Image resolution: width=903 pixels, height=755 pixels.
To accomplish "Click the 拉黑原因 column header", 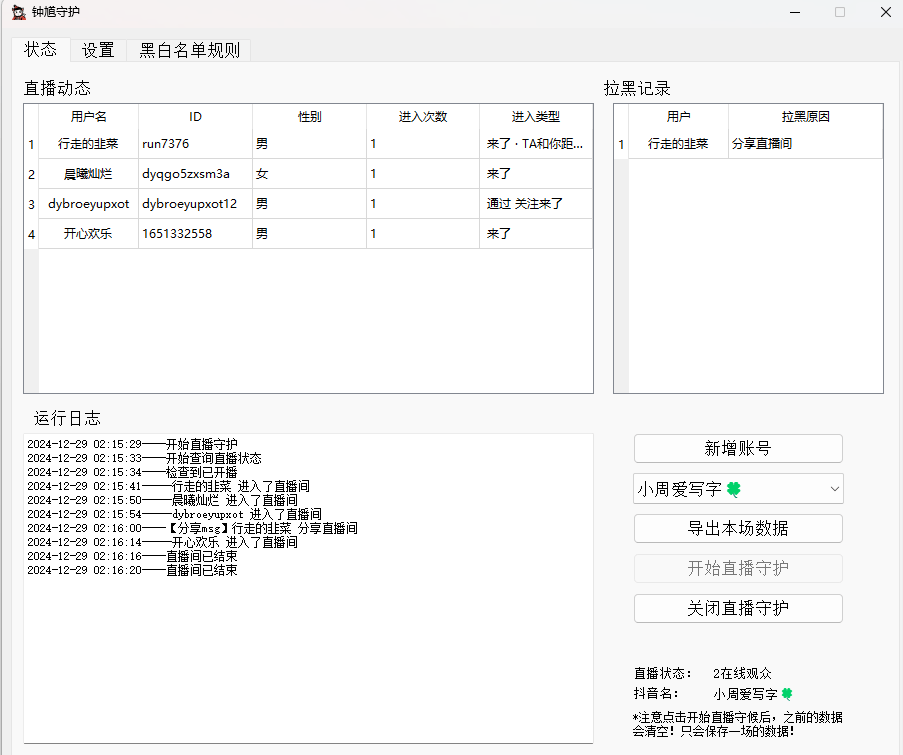I will pyautogui.click(x=806, y=116).
